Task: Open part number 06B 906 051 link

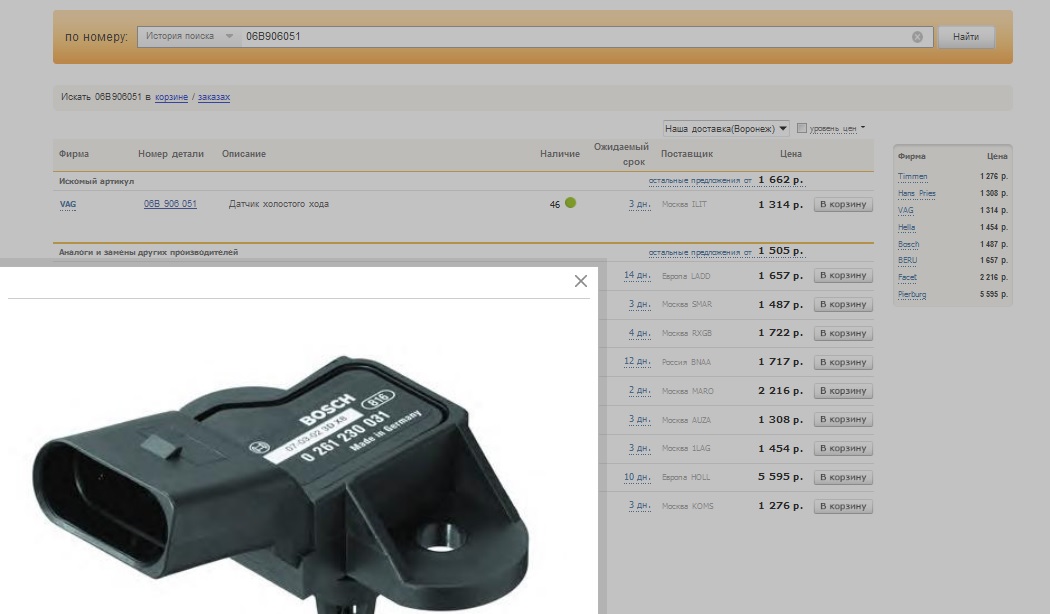Action: coord(170,204)
